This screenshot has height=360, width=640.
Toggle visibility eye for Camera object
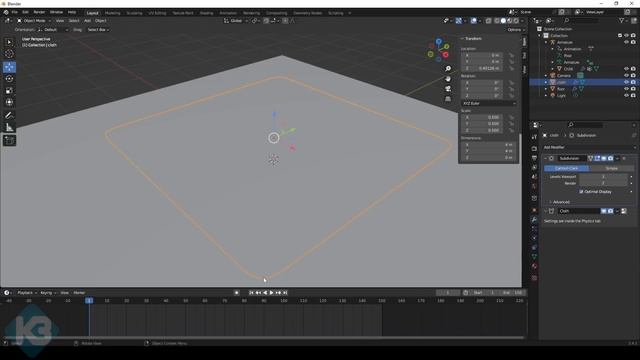coord(626,76)
